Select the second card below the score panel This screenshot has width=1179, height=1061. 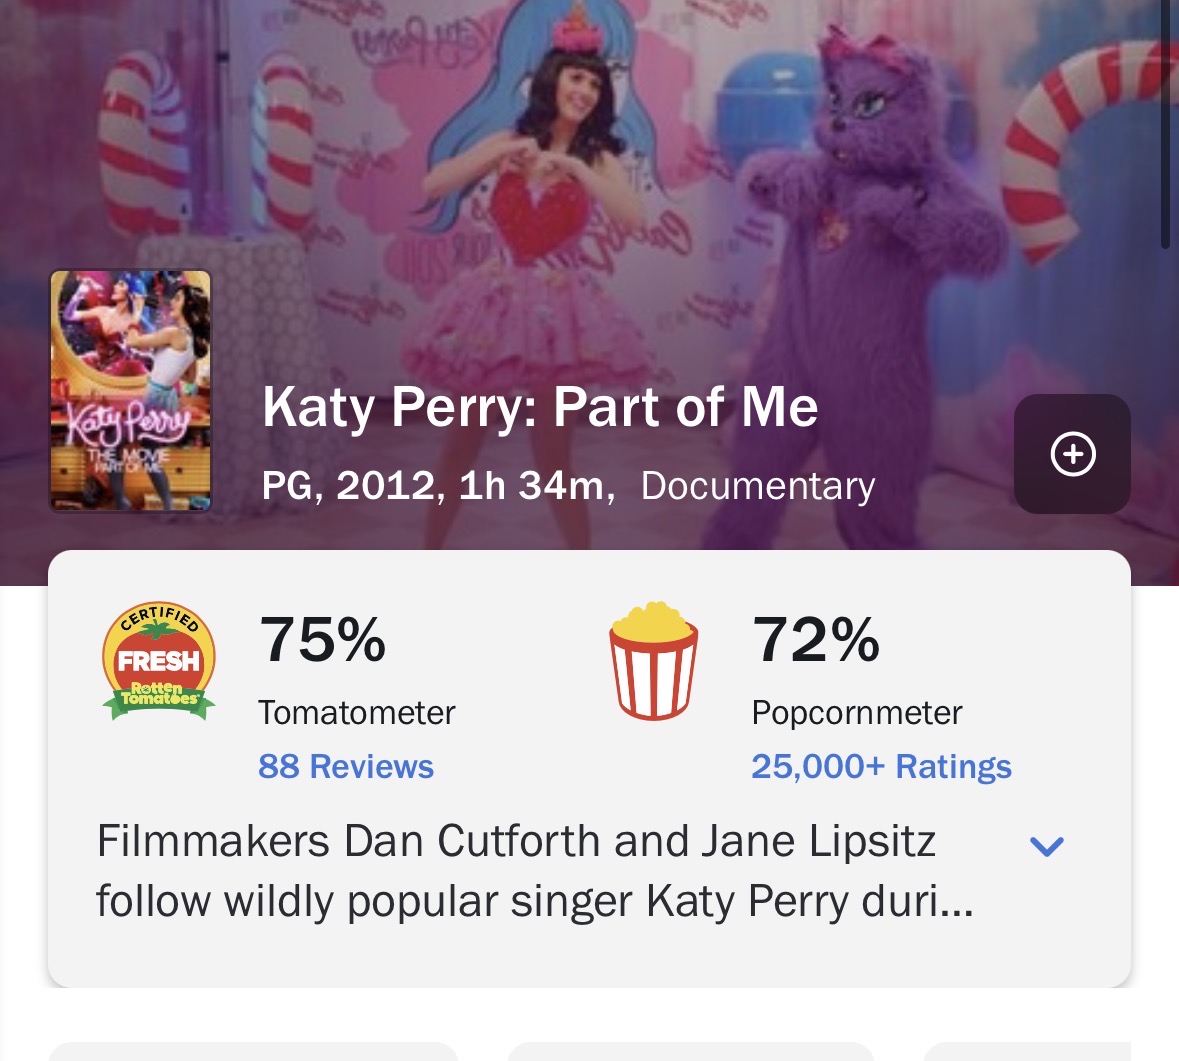pos(691,1051)
